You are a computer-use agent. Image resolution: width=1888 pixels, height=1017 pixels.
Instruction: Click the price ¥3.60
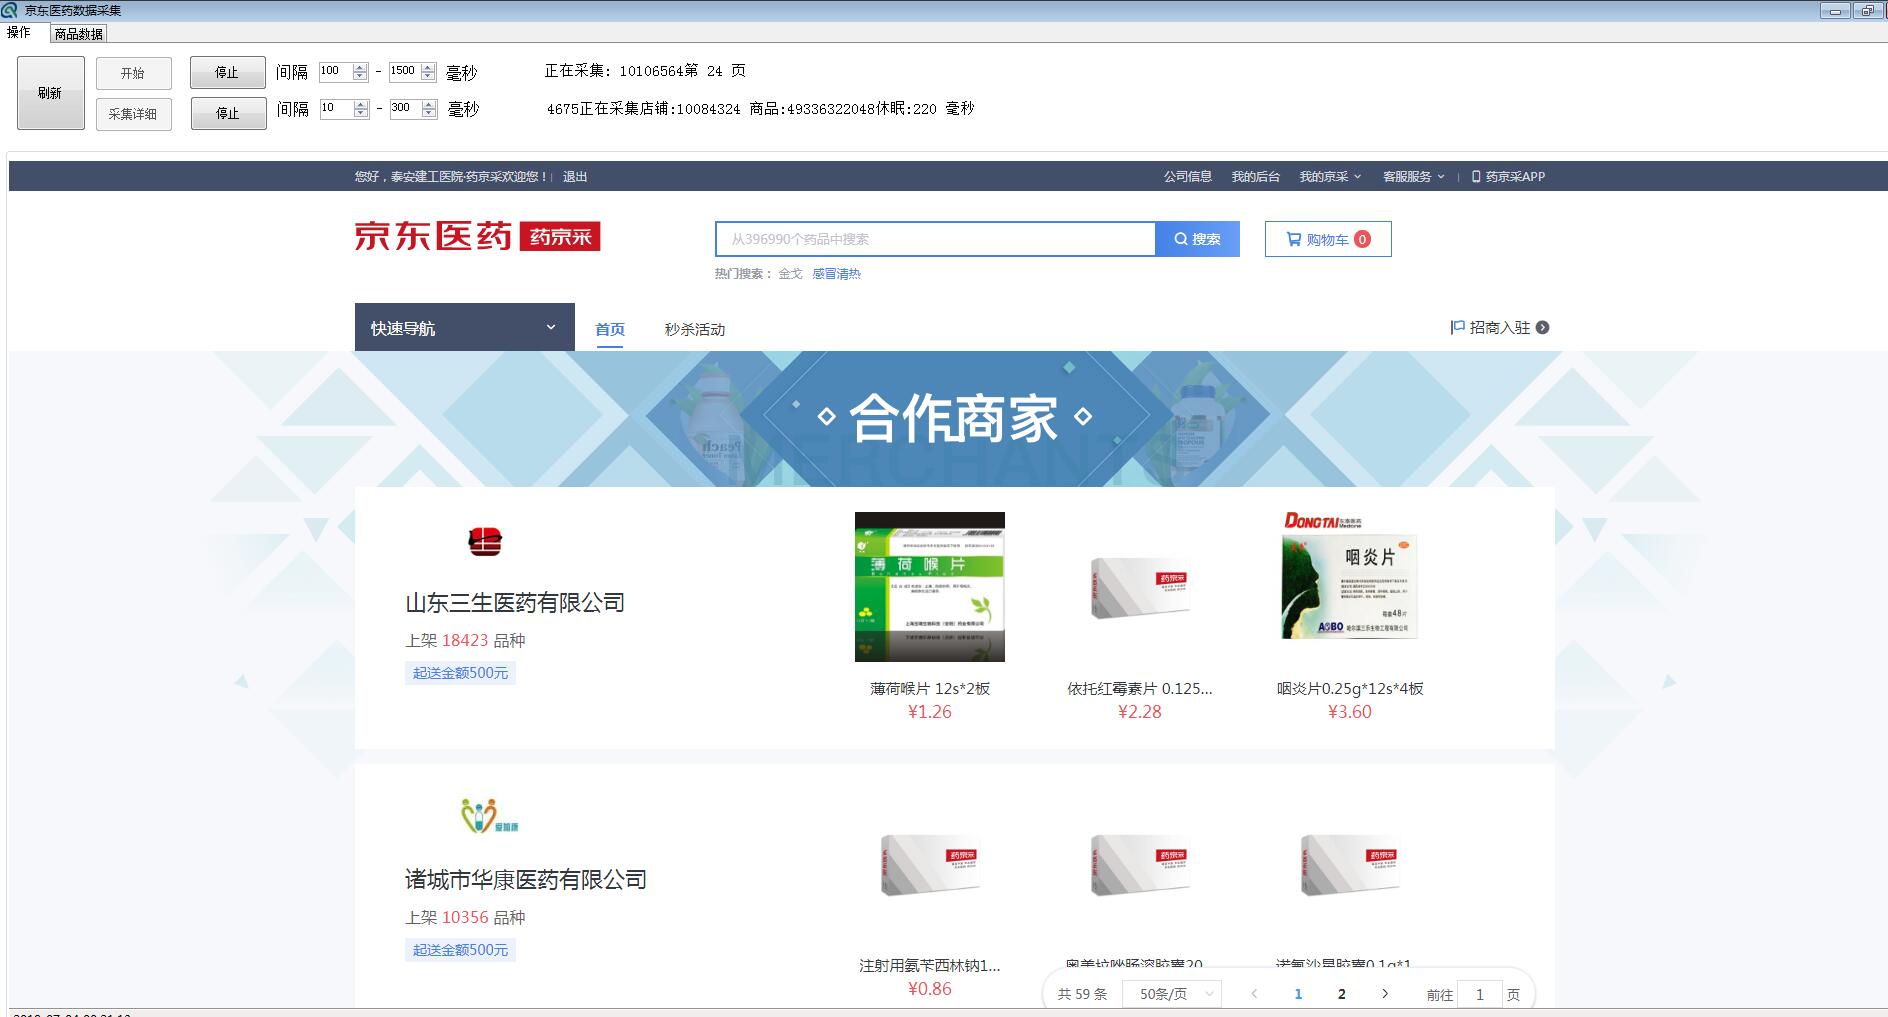[1350, 712]
